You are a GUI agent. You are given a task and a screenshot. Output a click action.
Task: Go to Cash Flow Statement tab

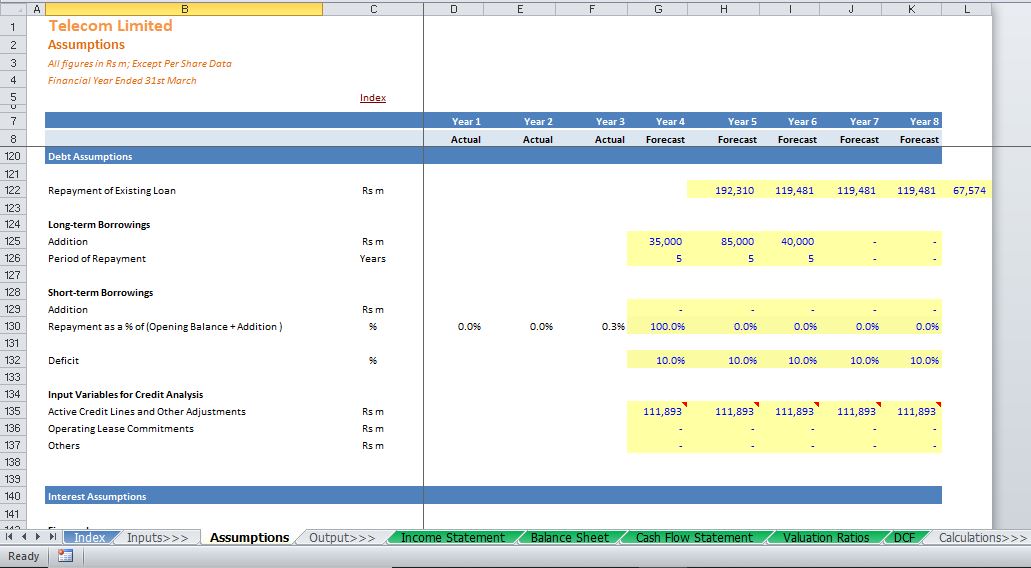[x=694, y=538]
